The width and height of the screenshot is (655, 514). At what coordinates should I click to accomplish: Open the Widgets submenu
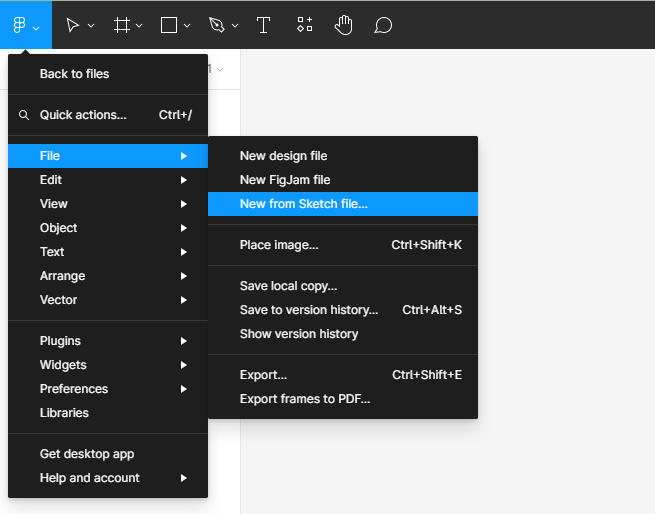(108, 365)
